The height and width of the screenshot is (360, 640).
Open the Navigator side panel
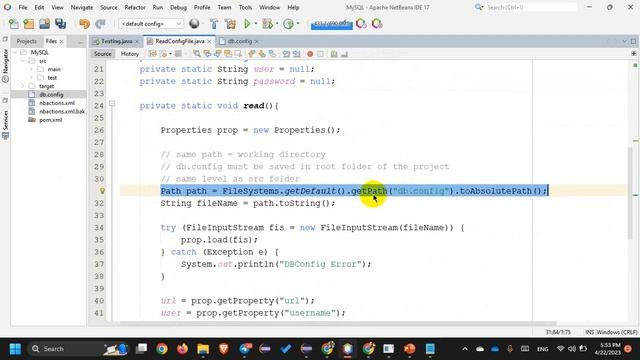(x=5, y=65)
